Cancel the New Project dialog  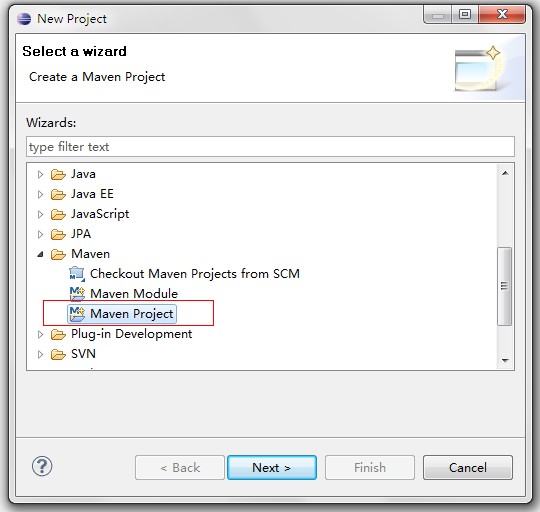[468, 468]
